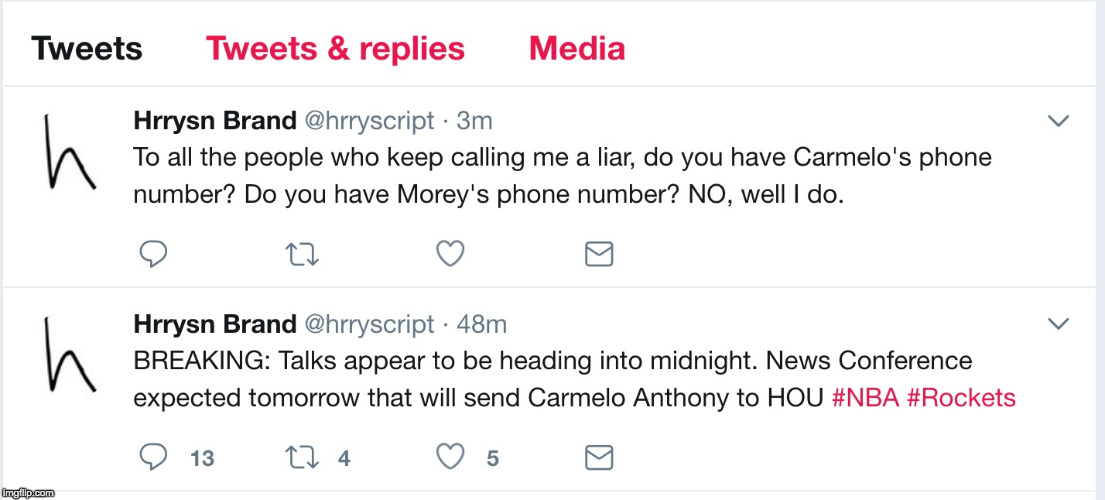Open the dropdown arrow on the 48m tweet
The width and height of the screenshot is (1105, 500).
[1059, 324]
